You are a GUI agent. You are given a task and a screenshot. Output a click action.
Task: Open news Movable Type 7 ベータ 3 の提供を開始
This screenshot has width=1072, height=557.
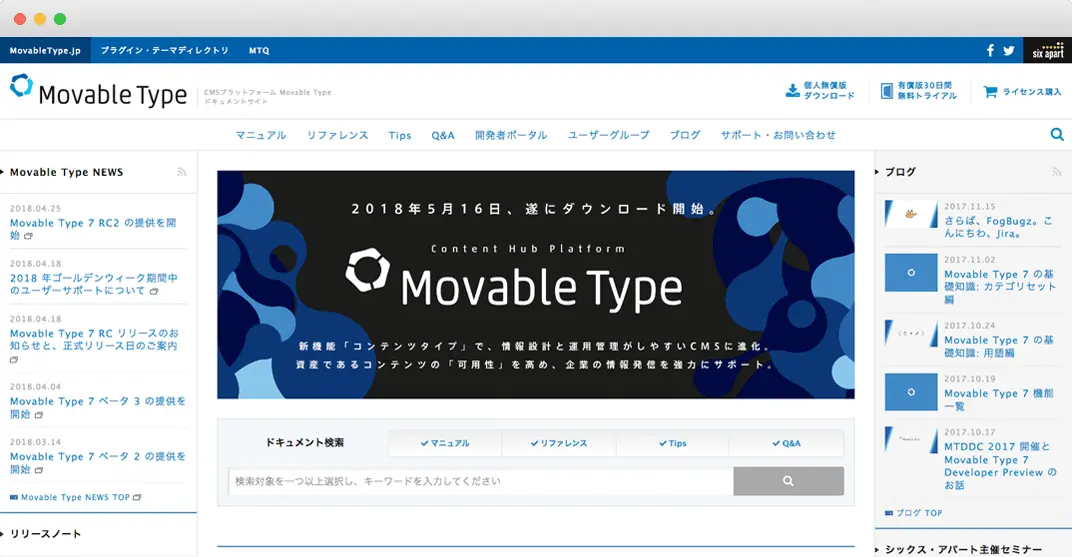point(98,407)
